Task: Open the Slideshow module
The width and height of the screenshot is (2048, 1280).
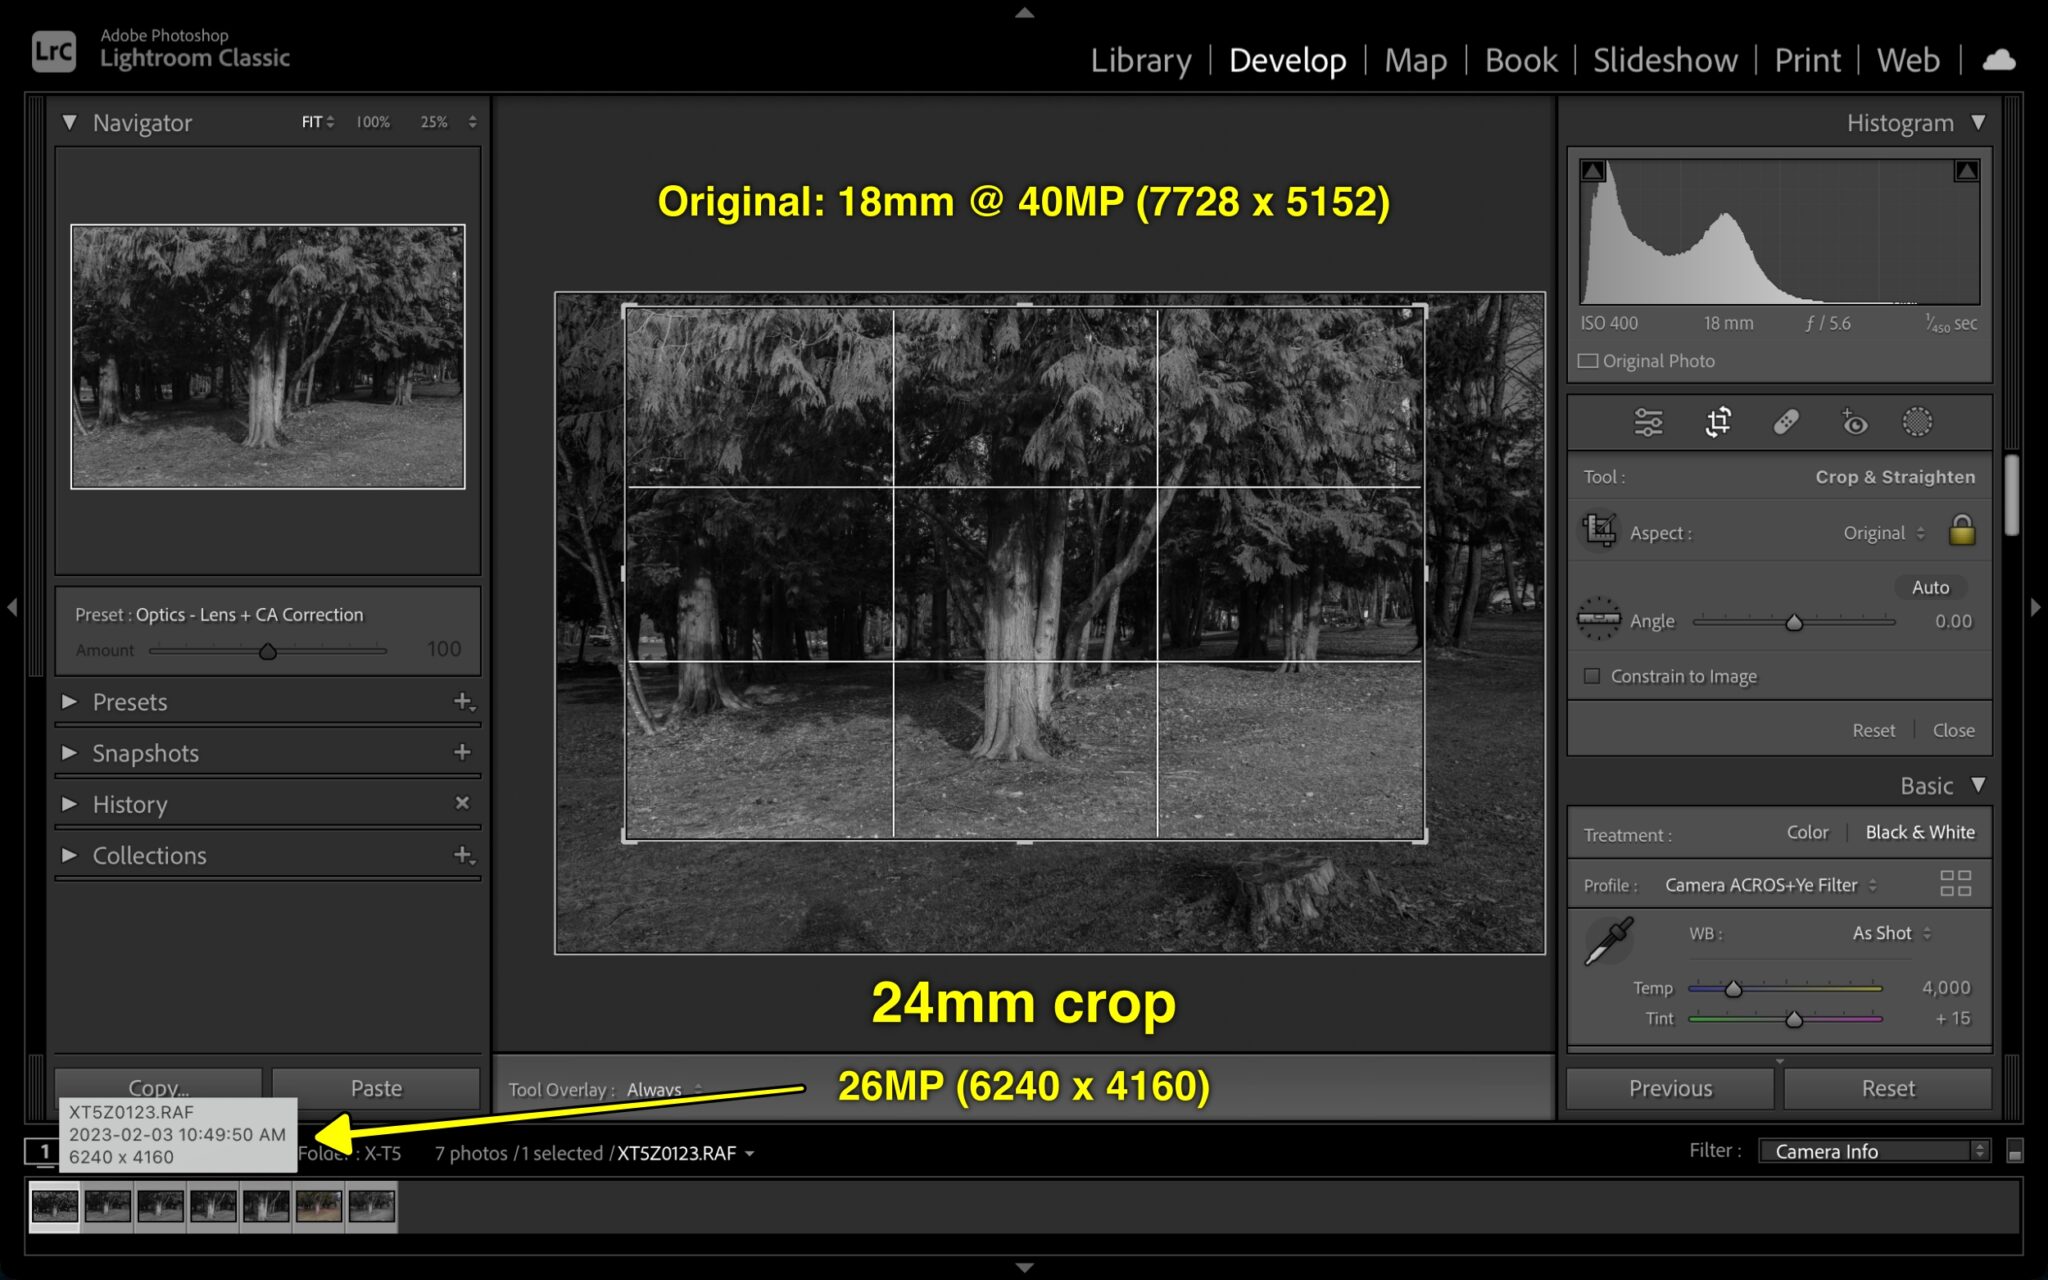Action: (x=1664, y=60)
